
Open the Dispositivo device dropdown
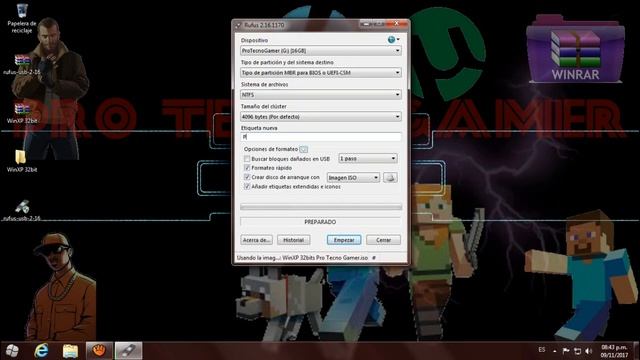coord(321,51)
